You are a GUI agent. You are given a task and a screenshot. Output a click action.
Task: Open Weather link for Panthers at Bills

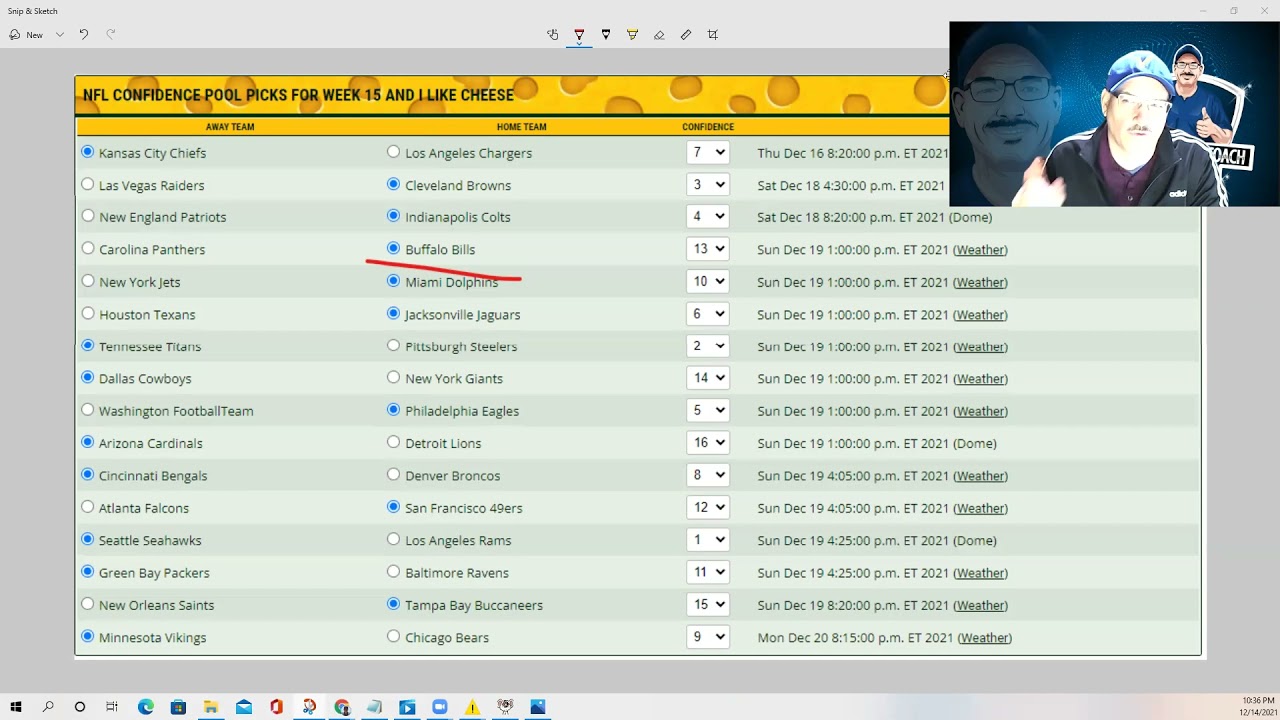pyautogui.click(x=980, y=250)
